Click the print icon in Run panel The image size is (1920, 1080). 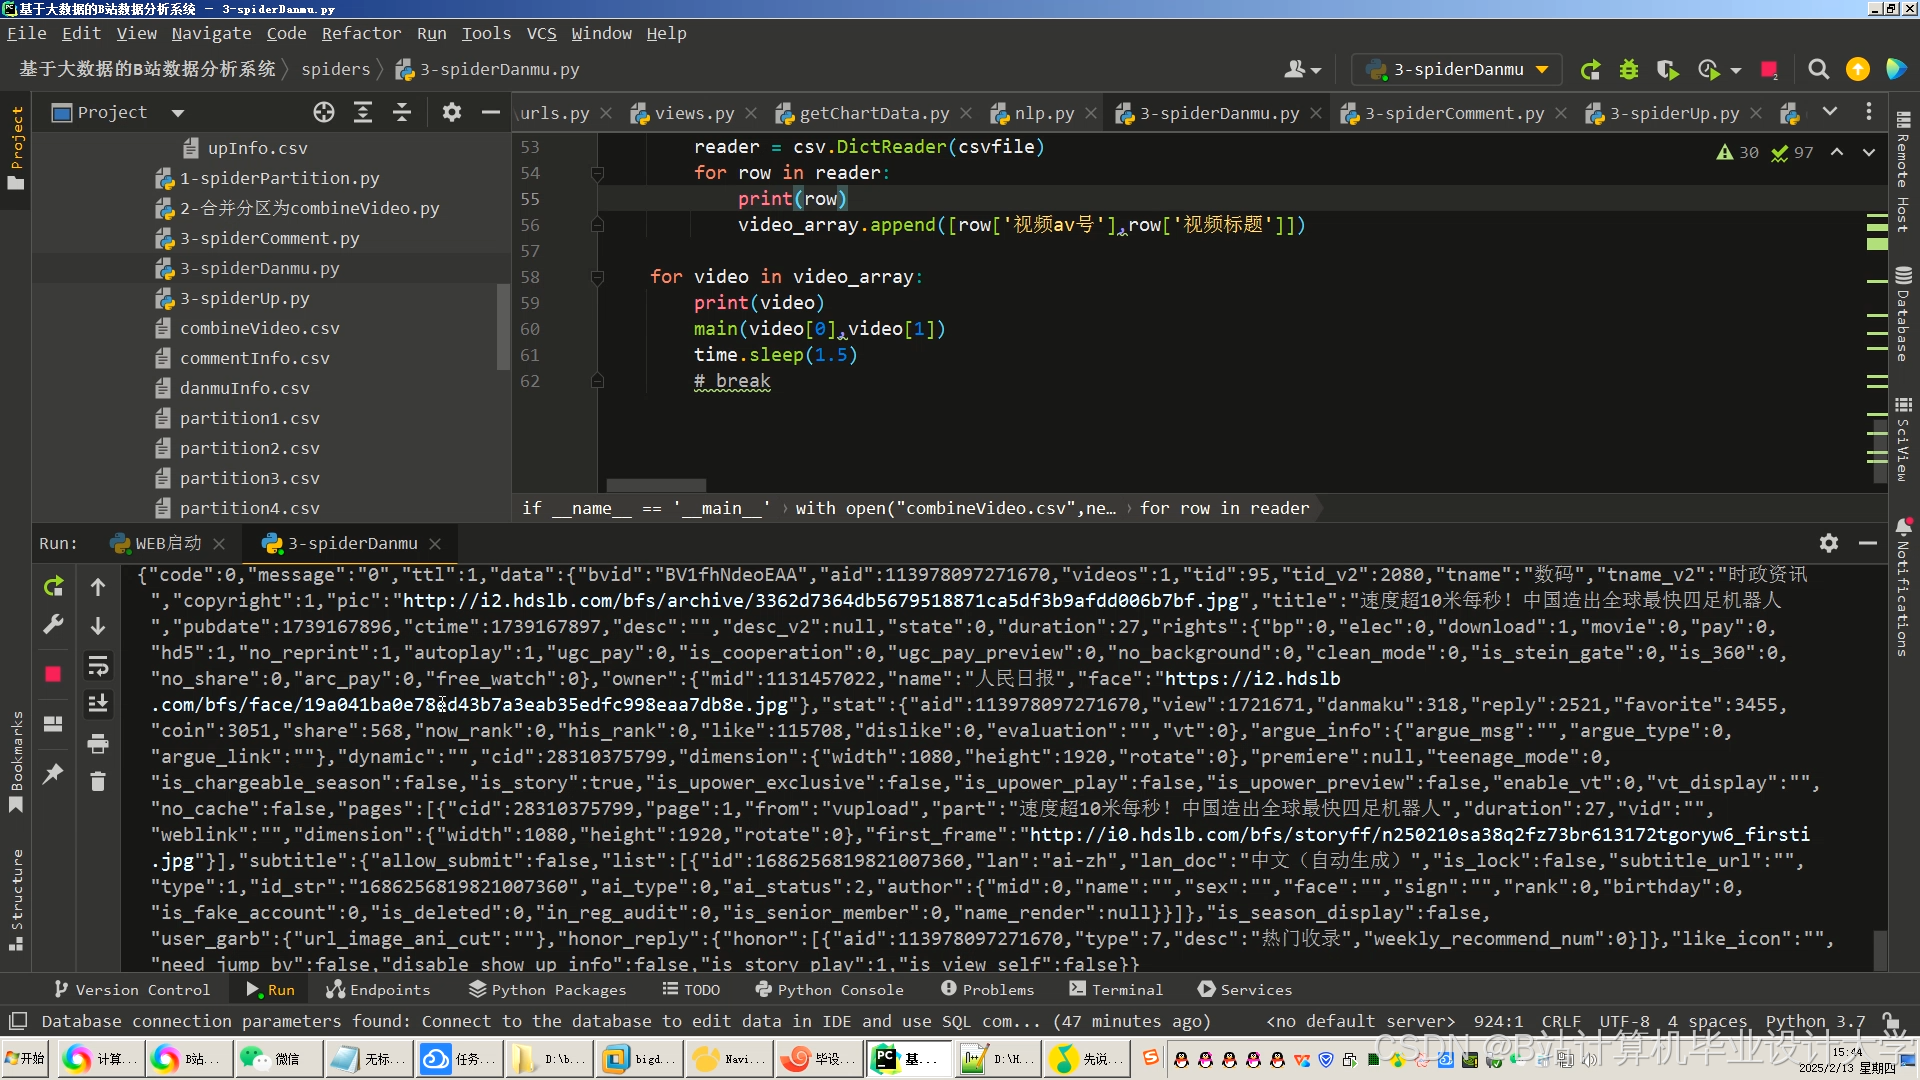pos(98,743)
